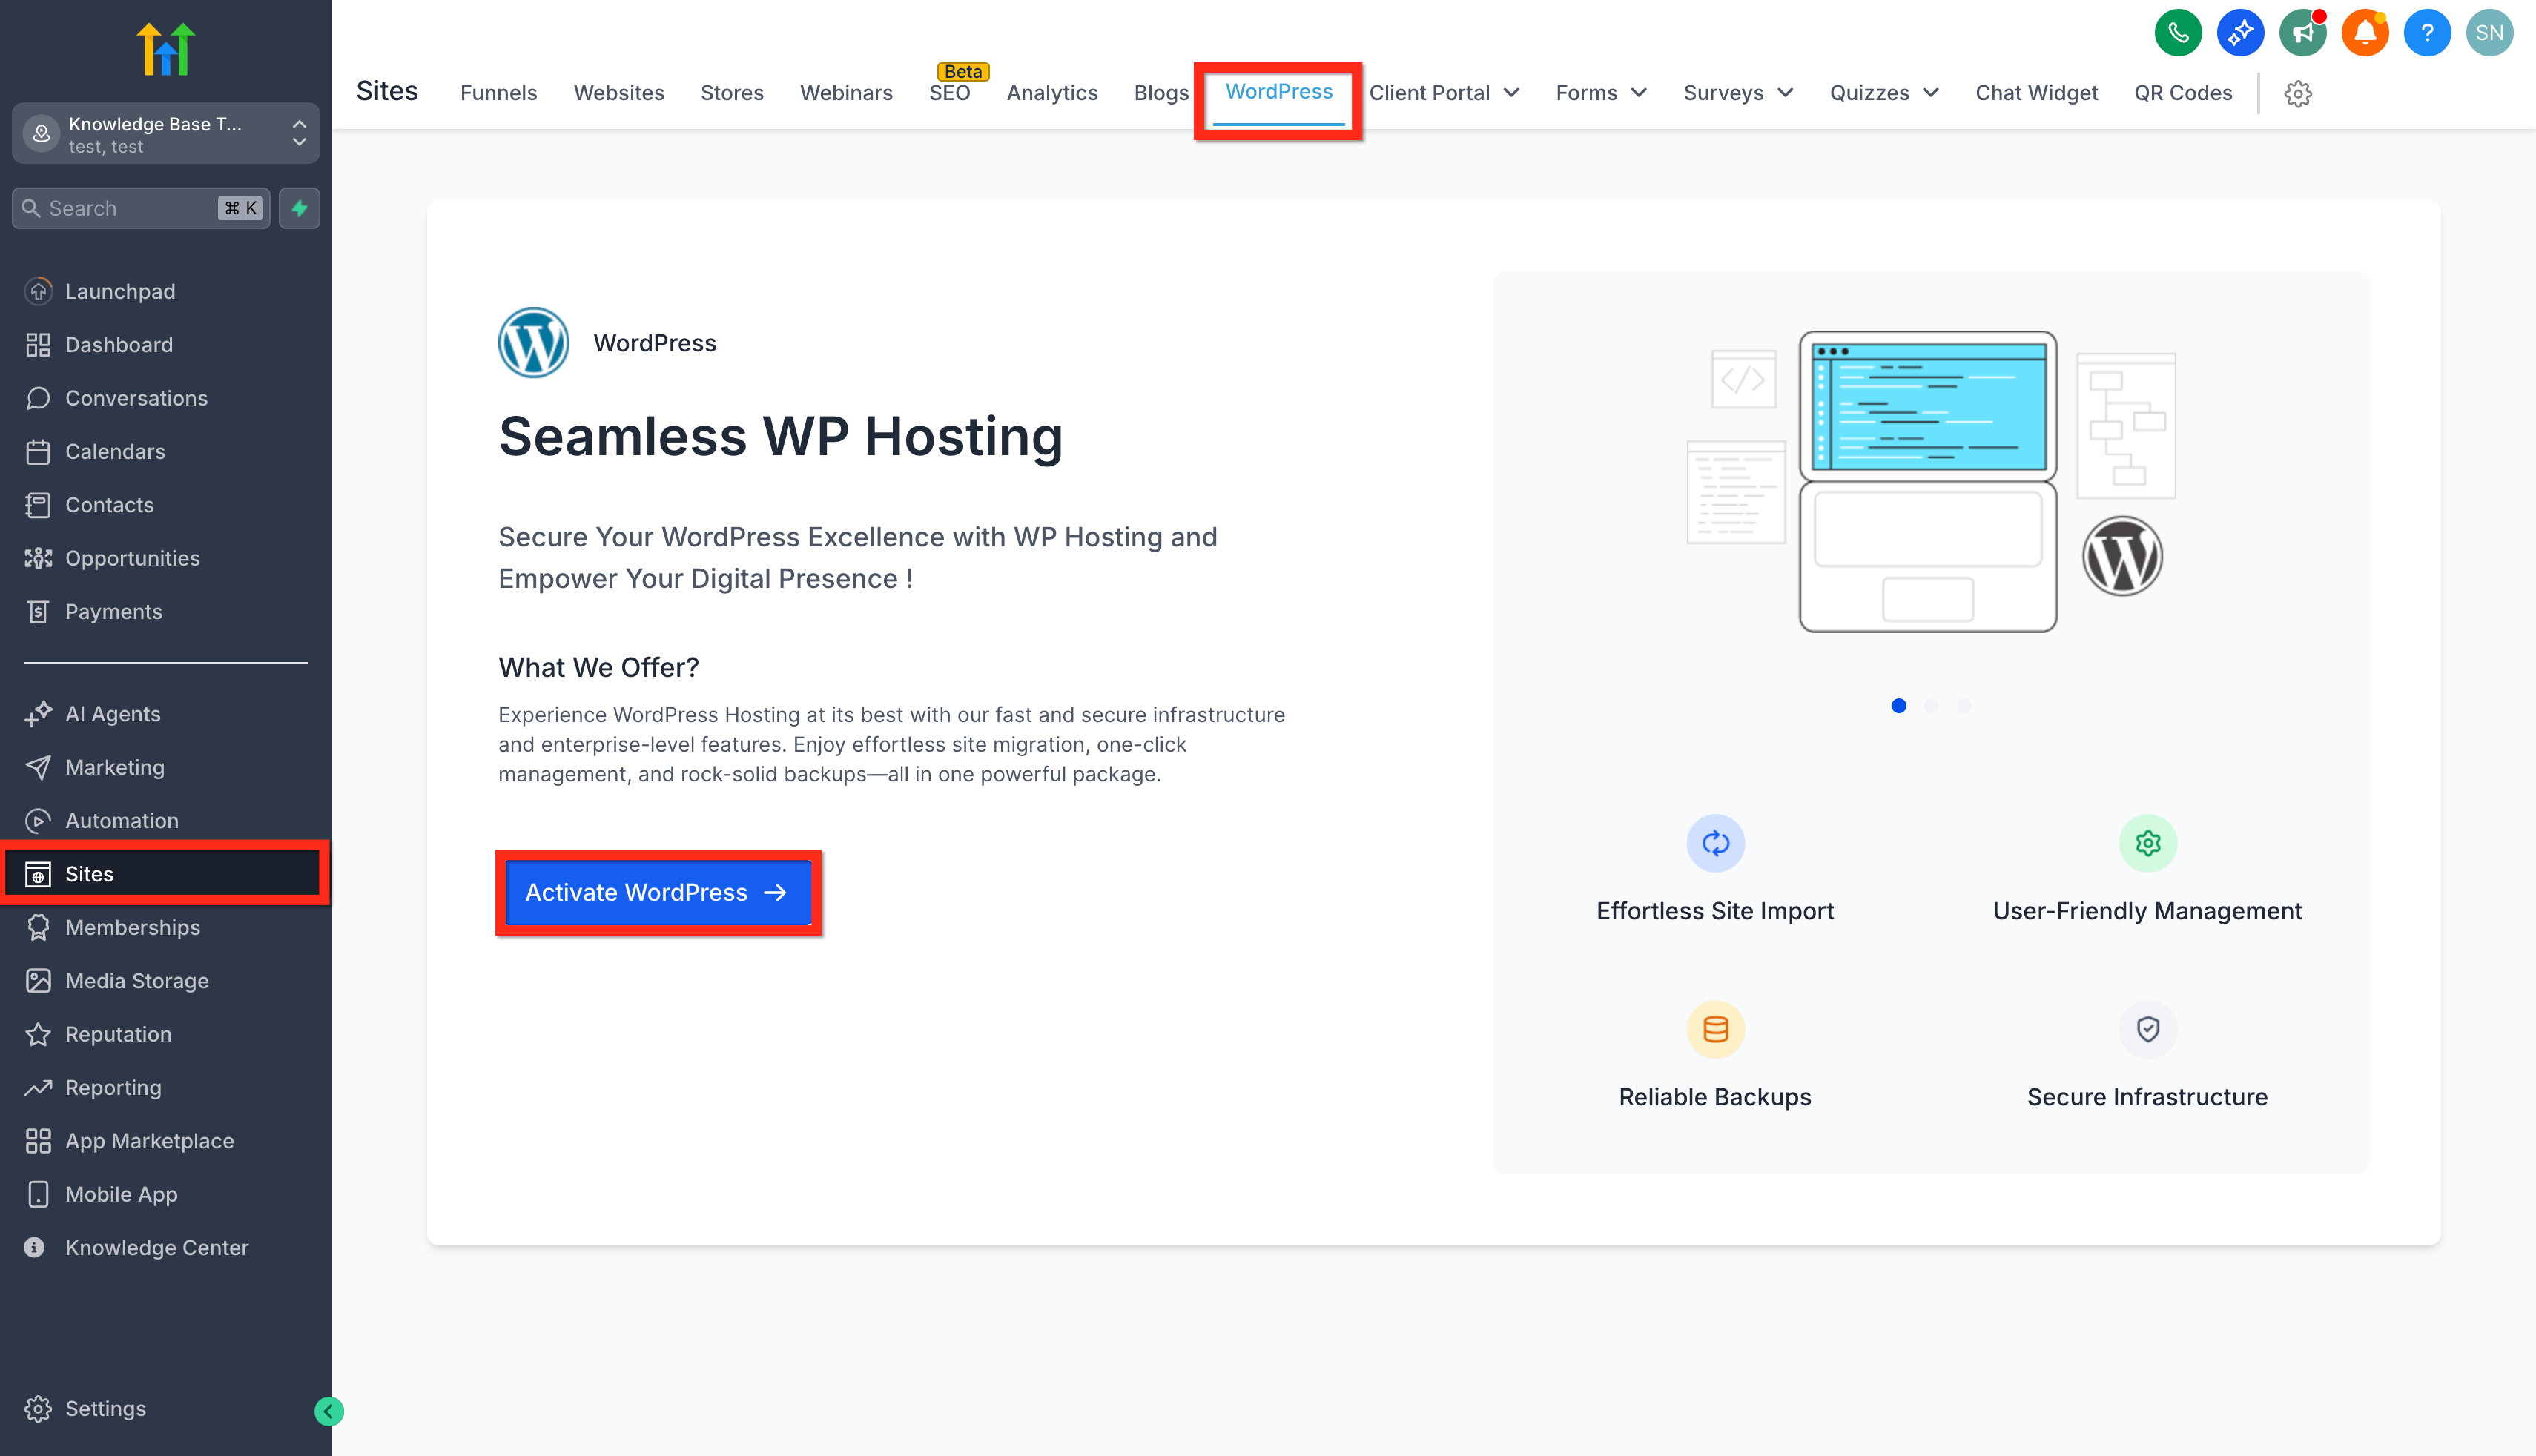Image resolution: width=2536 pixels, height=1456 pixels.
Task: Switch to the Funnels tab
Action: (498, 93)
